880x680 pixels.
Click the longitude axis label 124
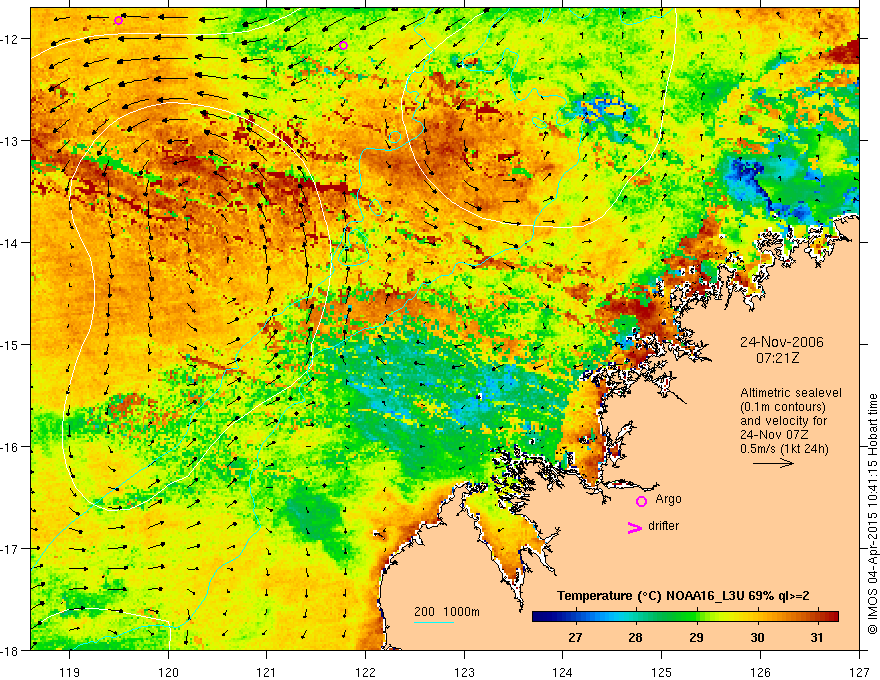[563, 673]
